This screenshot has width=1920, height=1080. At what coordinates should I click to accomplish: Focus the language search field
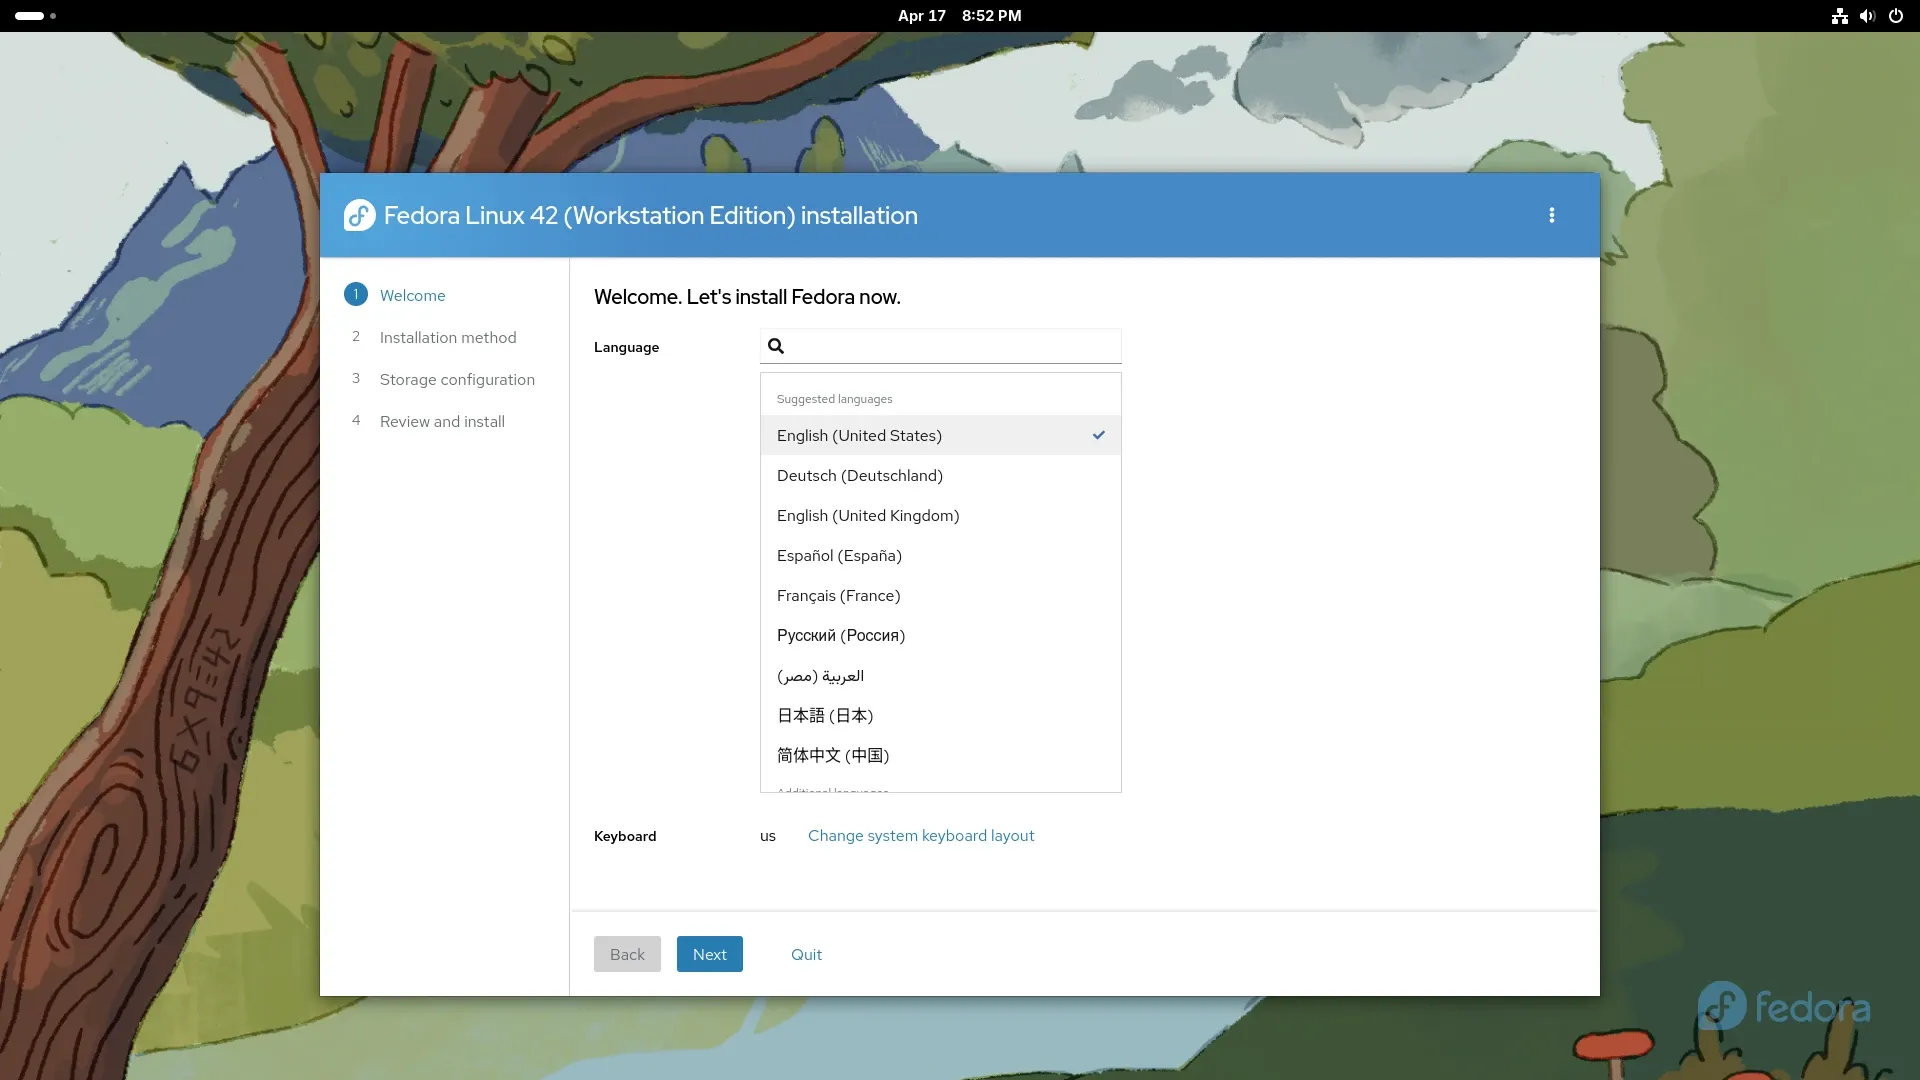[941, 346]
